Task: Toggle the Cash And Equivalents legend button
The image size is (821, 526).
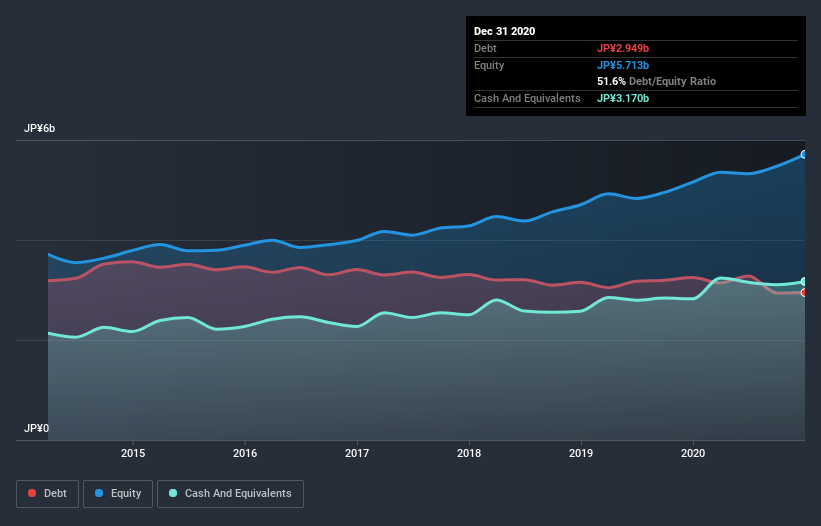Action: 230,494
